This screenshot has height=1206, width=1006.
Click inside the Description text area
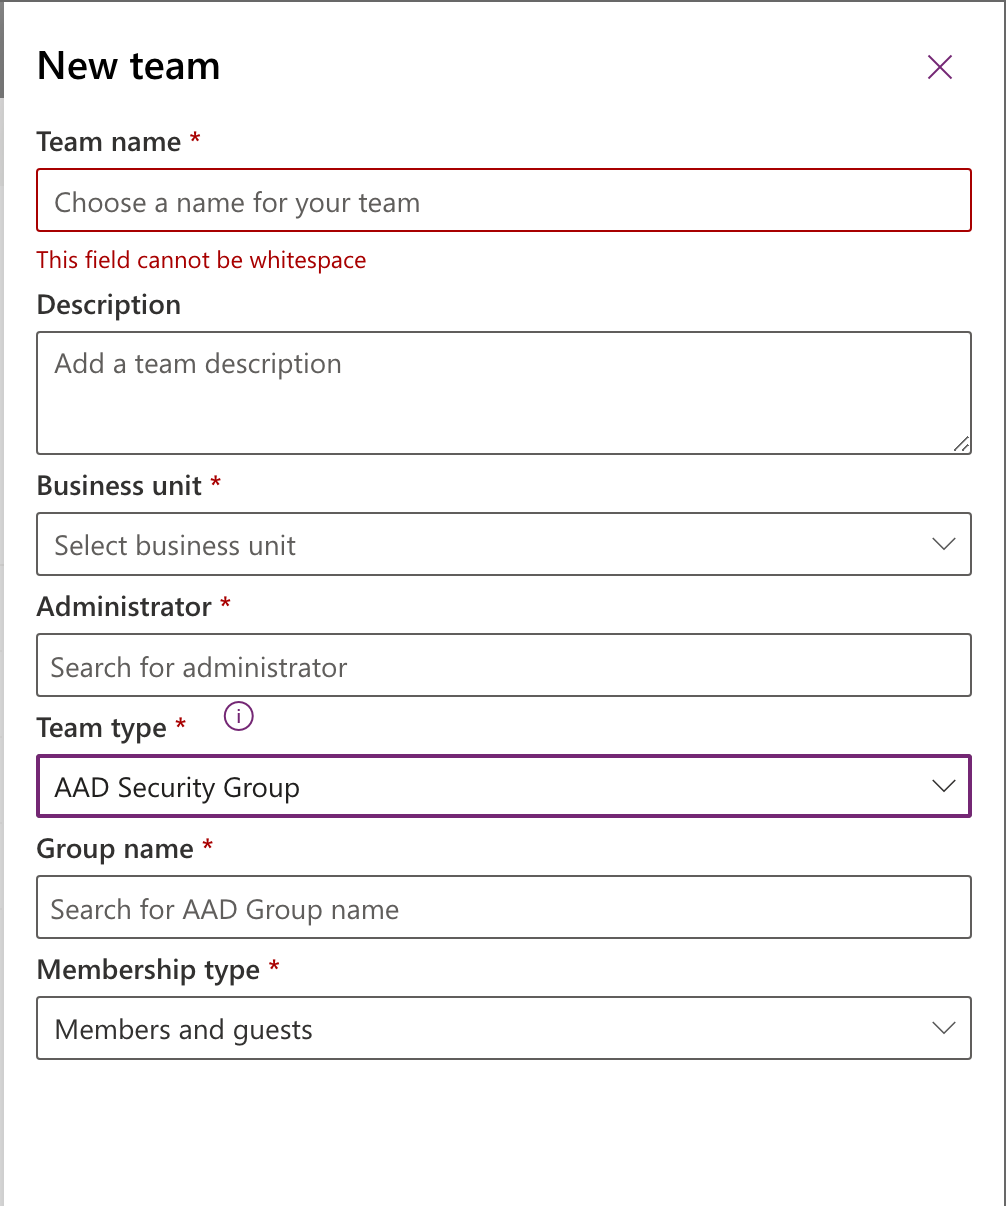click(504, 393)
